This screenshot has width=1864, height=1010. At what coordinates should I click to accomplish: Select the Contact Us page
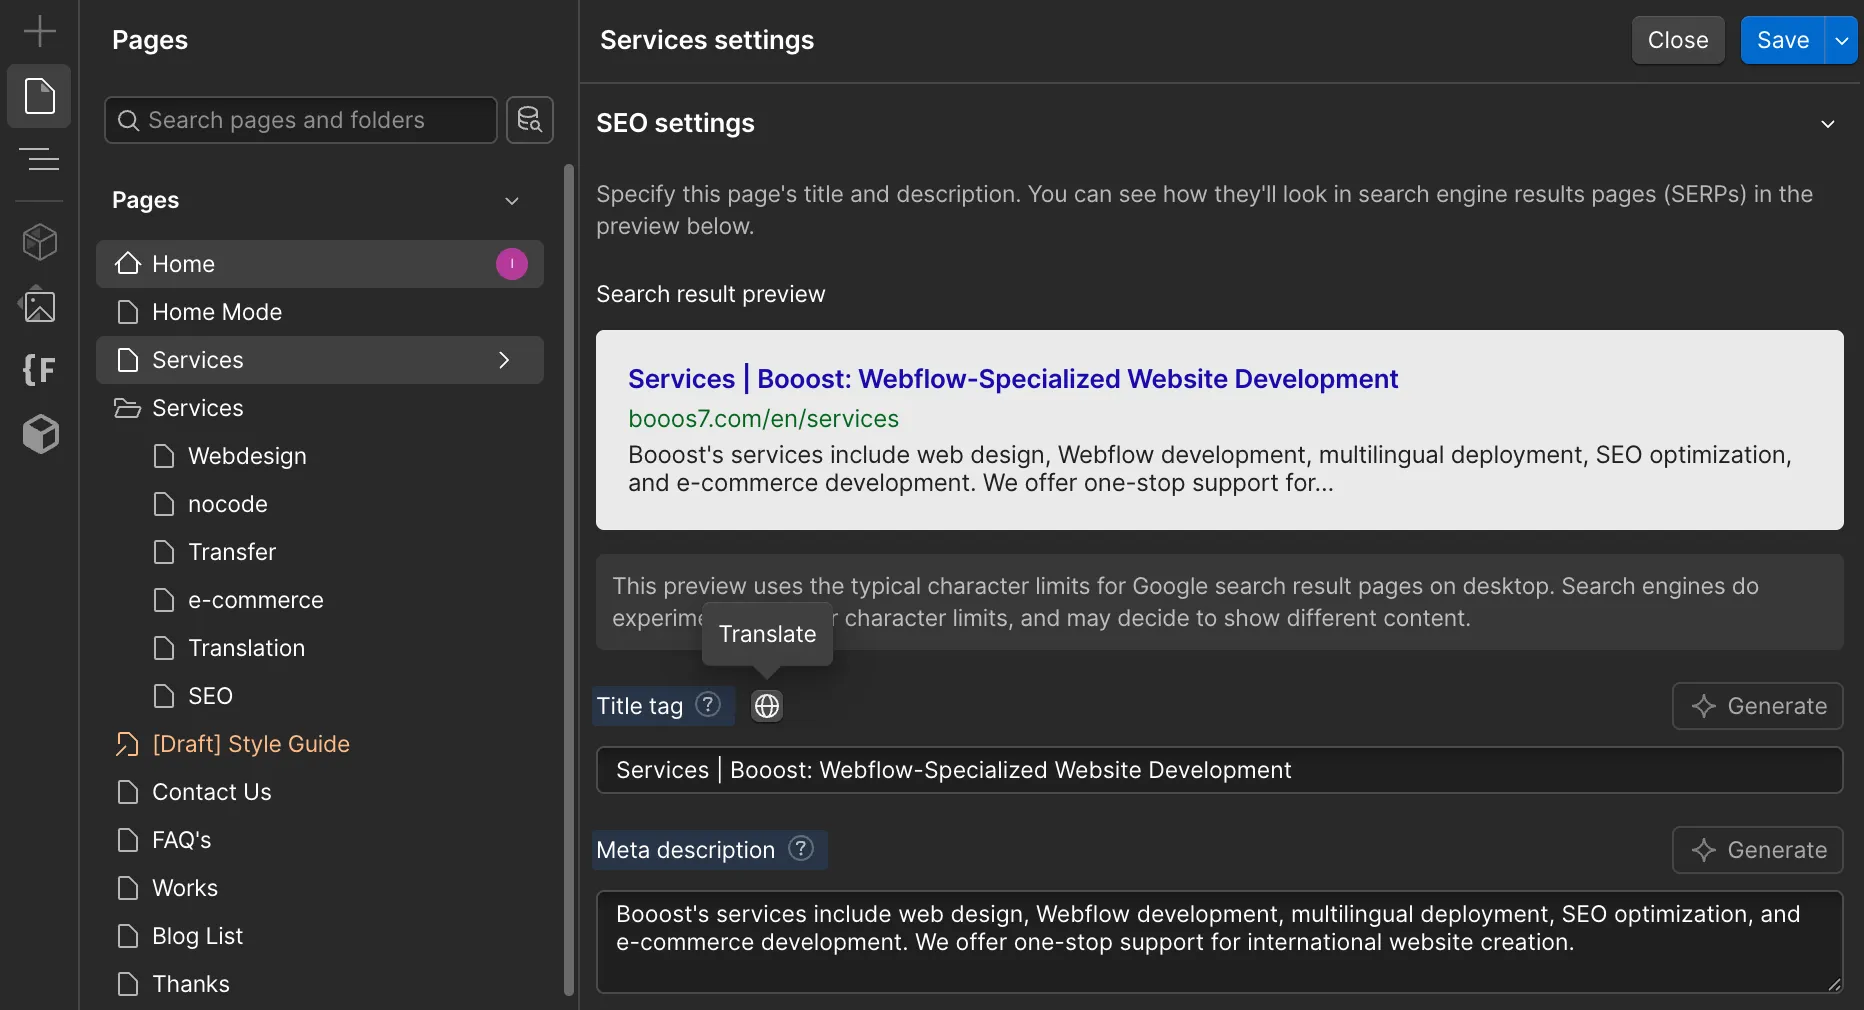(320, 792)
